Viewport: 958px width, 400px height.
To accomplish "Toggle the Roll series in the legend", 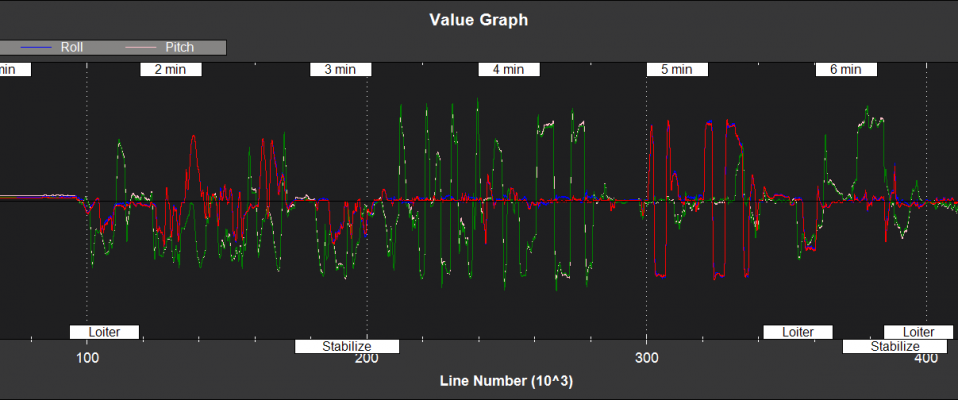I will [72, 47].
